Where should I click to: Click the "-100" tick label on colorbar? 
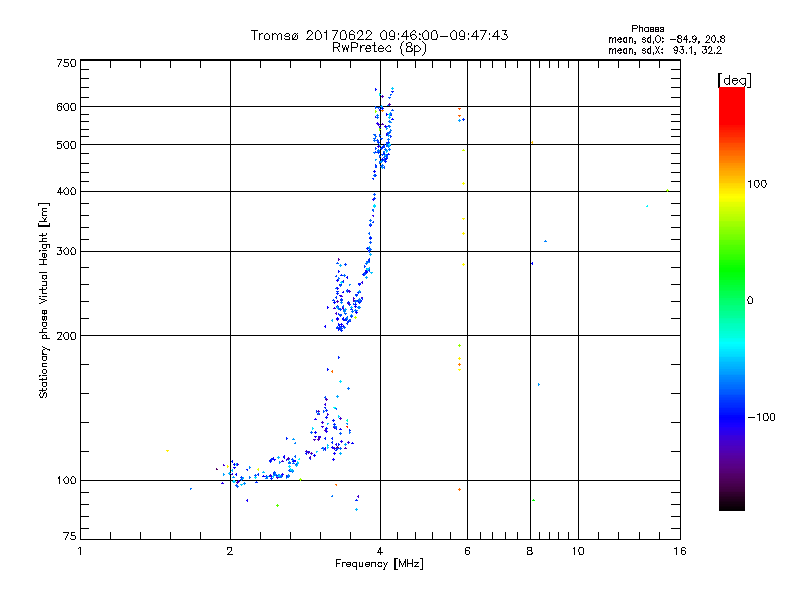point(760,417)
